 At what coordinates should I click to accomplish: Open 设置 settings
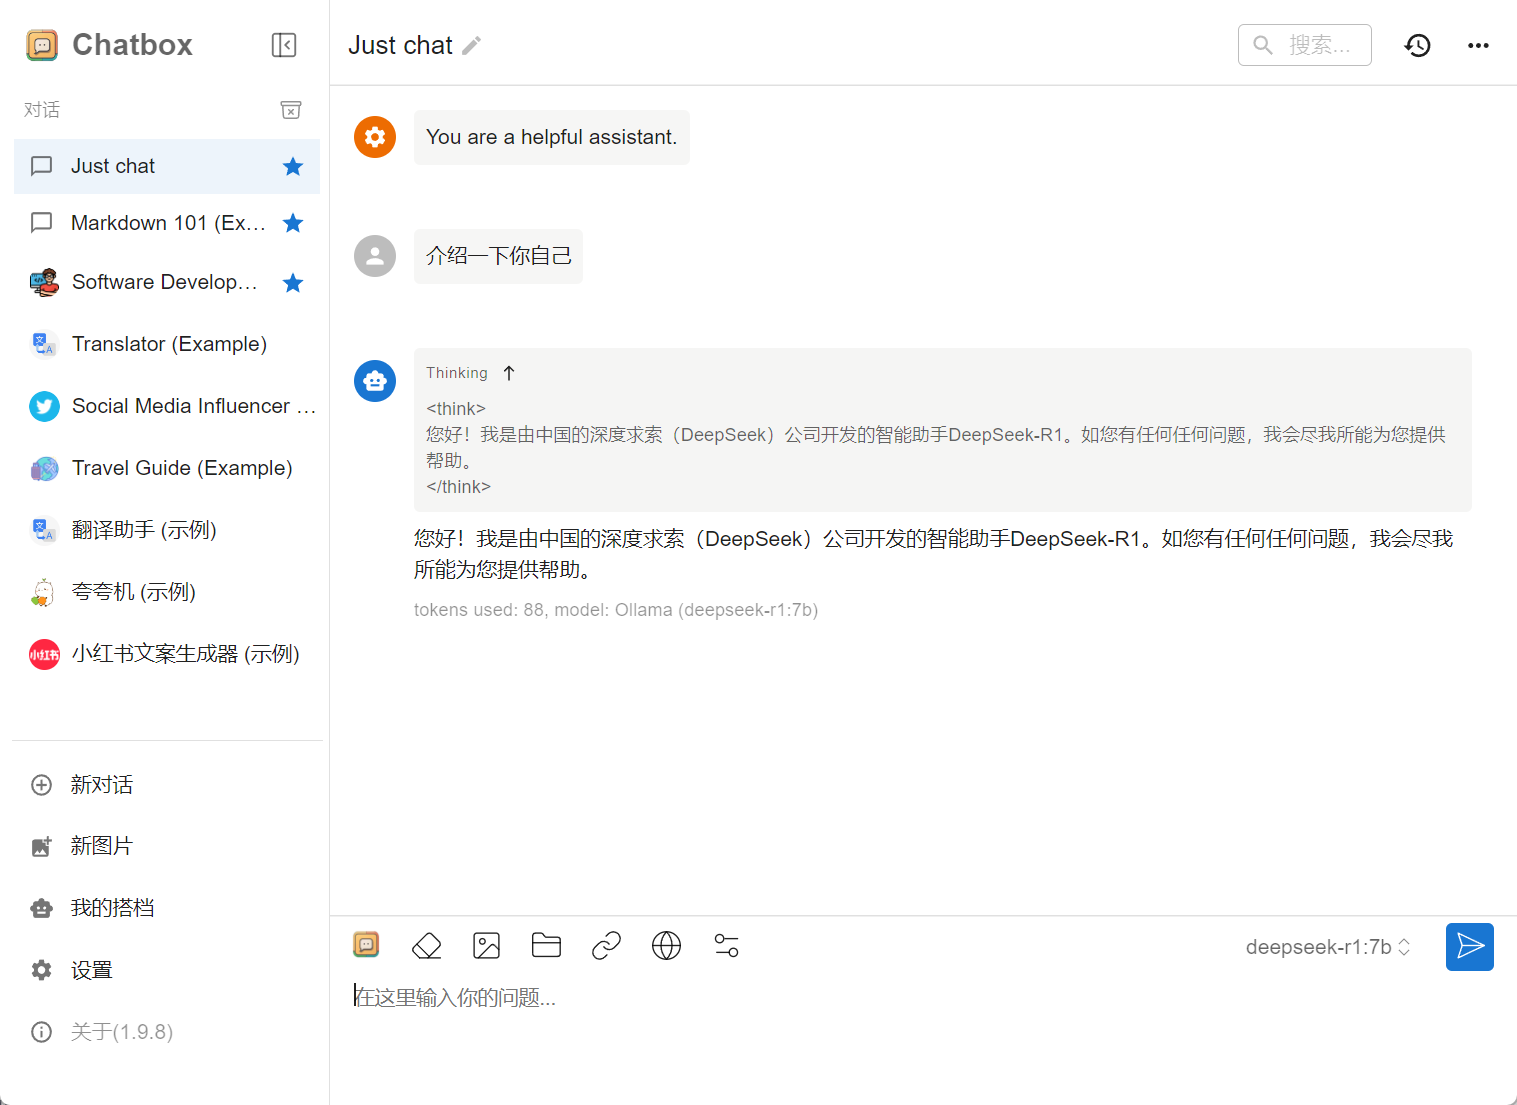click(x=167, y=970)
